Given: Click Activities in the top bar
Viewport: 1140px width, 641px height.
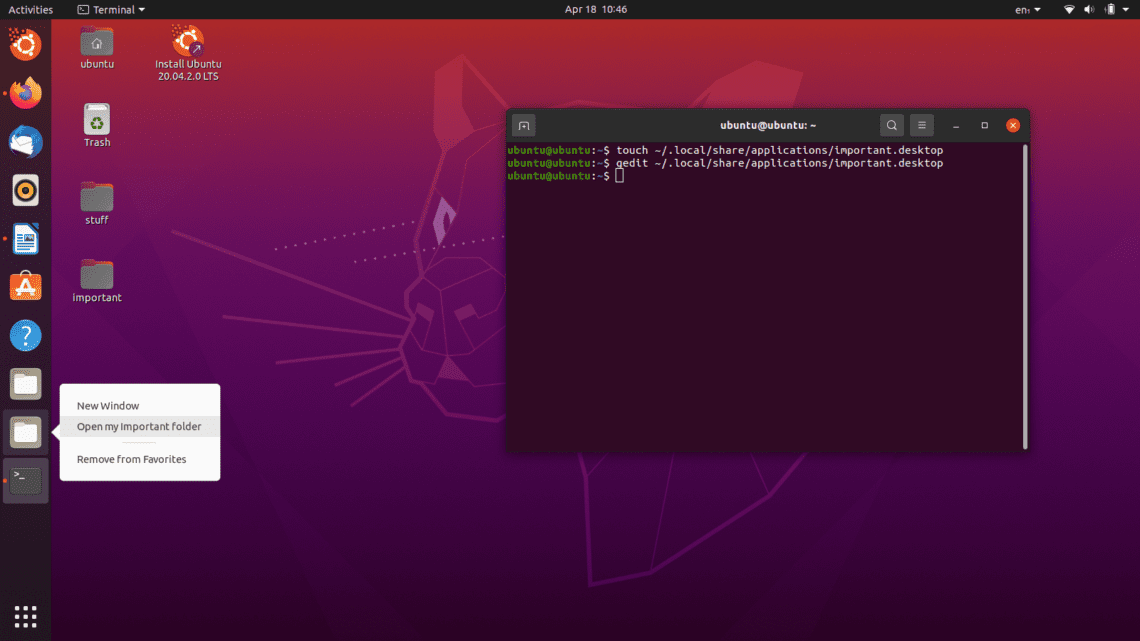Looking at the screenshot, I should point(30,9).
